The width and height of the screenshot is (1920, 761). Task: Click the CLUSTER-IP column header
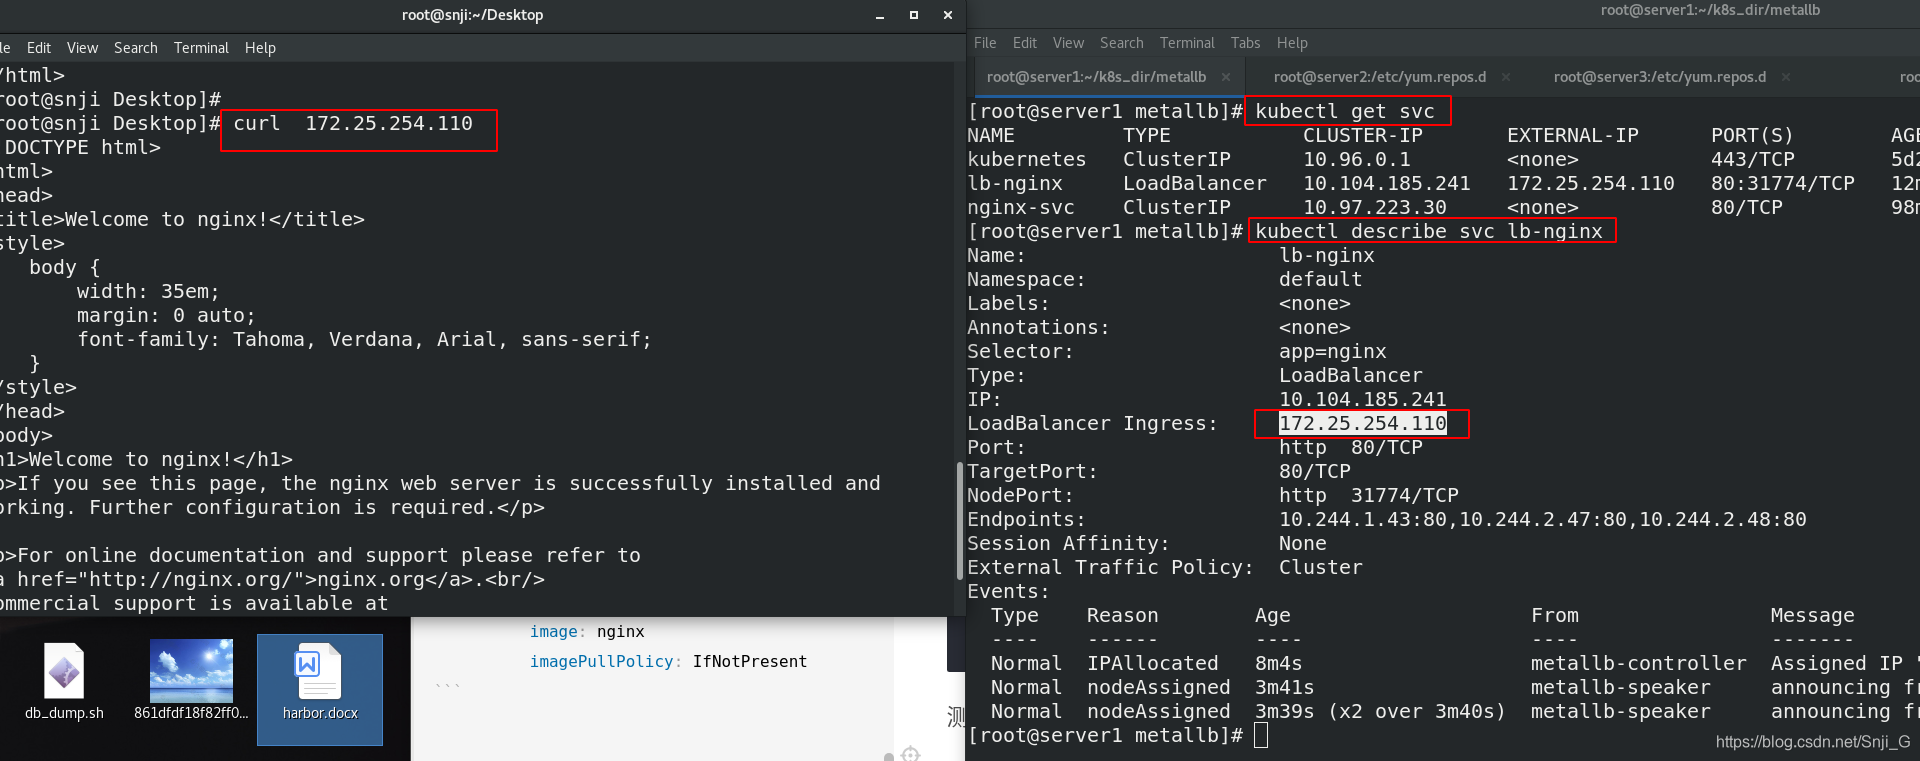pos(1362,135)
